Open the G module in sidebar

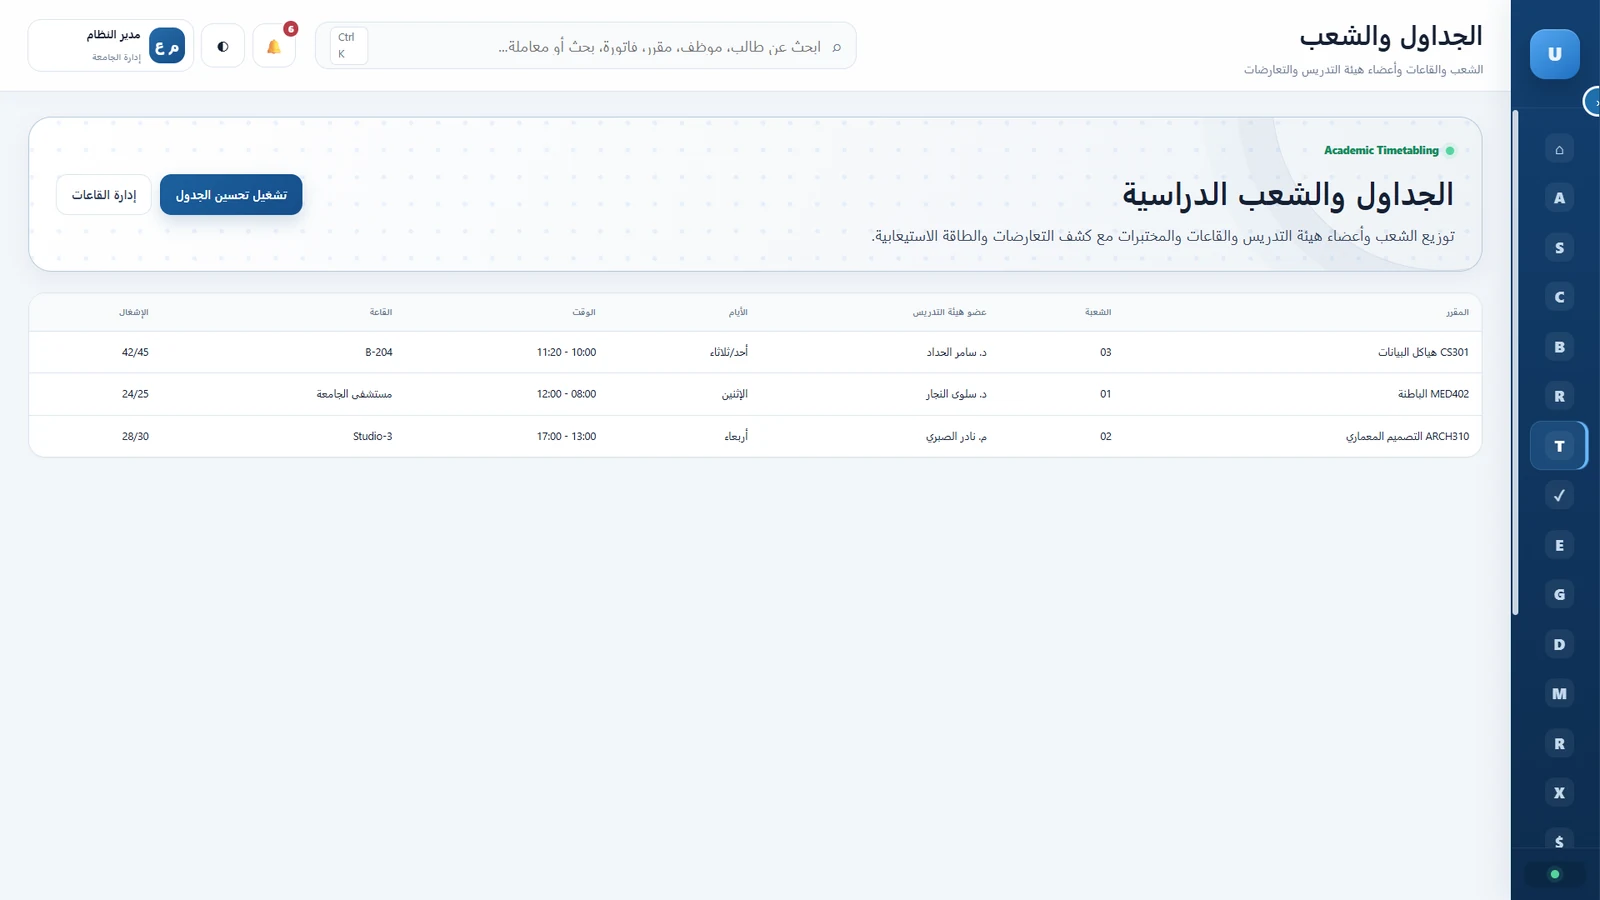point(1559,594)
